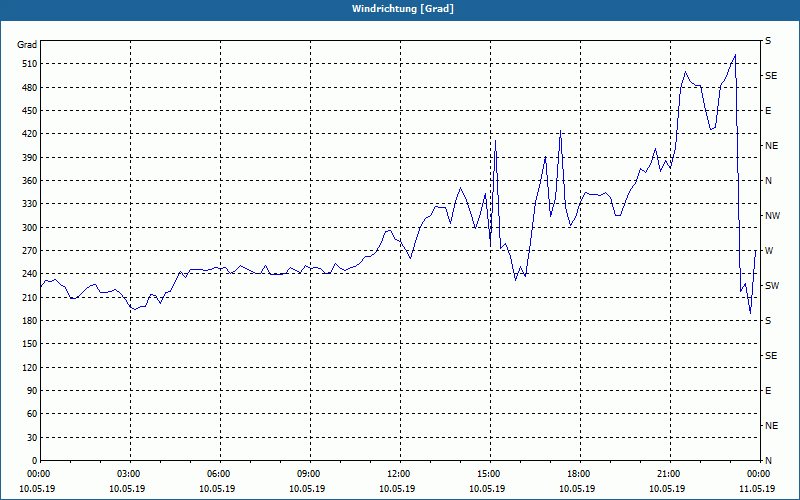Select the "SE" compass label level with 135
The image size is (800, 500).
[771, 356]
